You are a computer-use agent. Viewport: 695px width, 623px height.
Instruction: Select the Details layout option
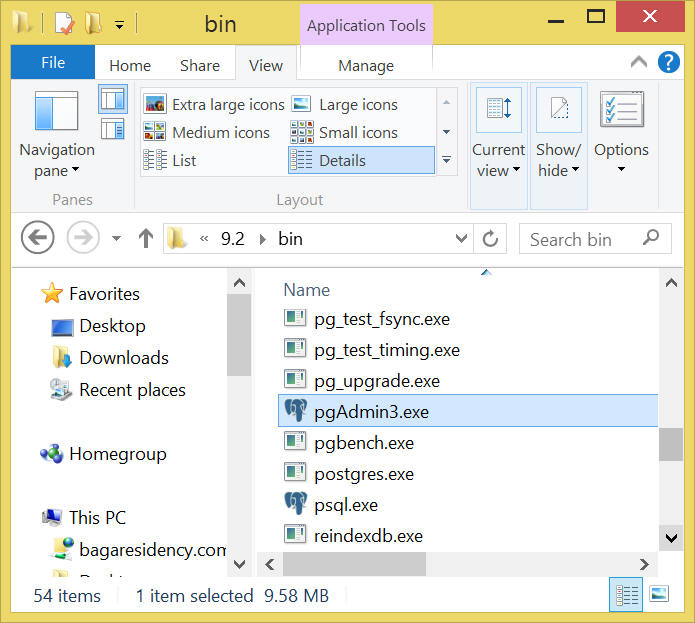coord(361,160)
